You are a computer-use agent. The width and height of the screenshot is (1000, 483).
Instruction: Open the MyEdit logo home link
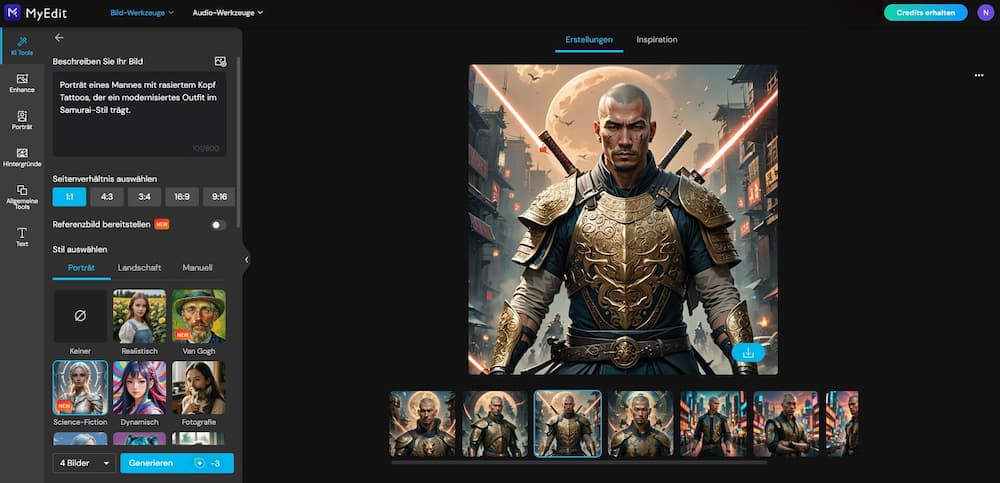tap(36, 13)
